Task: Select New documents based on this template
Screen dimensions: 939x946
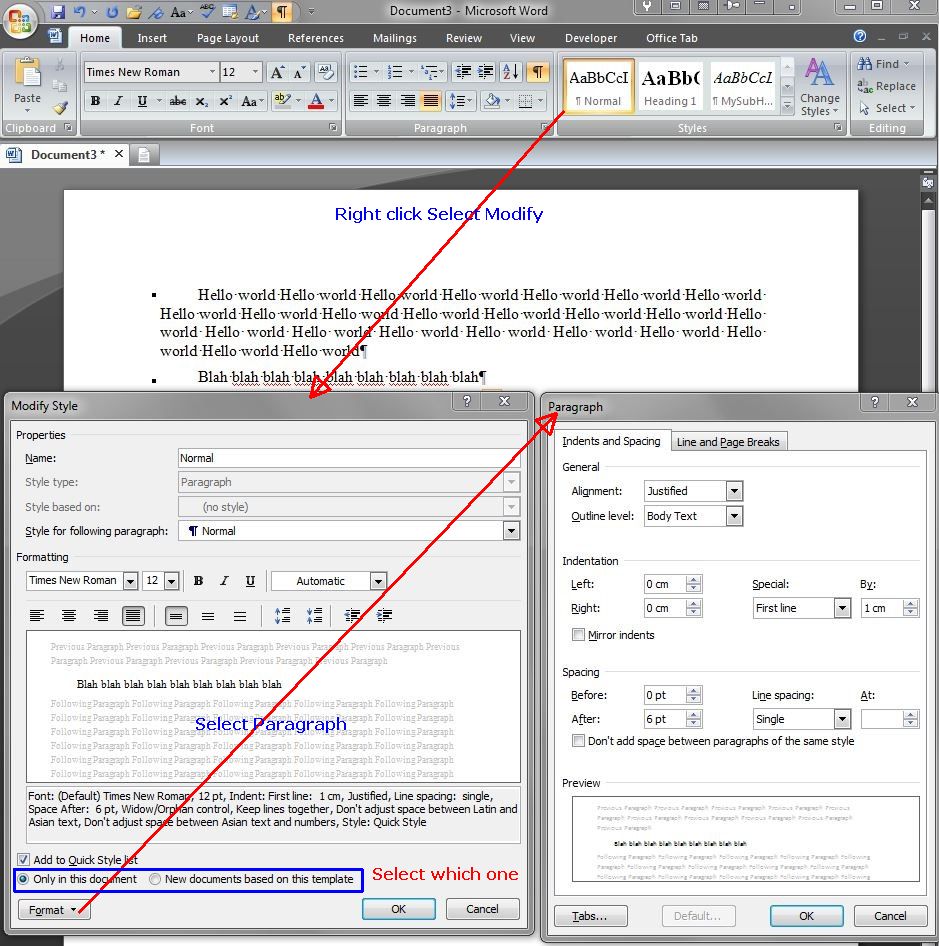Action: 155,879
